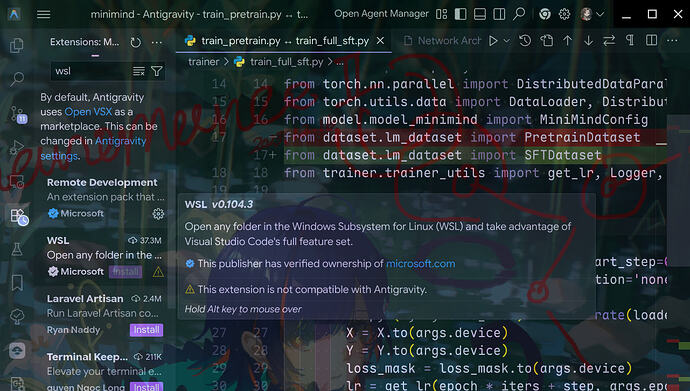Swap left and right diff sides

(x=609, y=41)
